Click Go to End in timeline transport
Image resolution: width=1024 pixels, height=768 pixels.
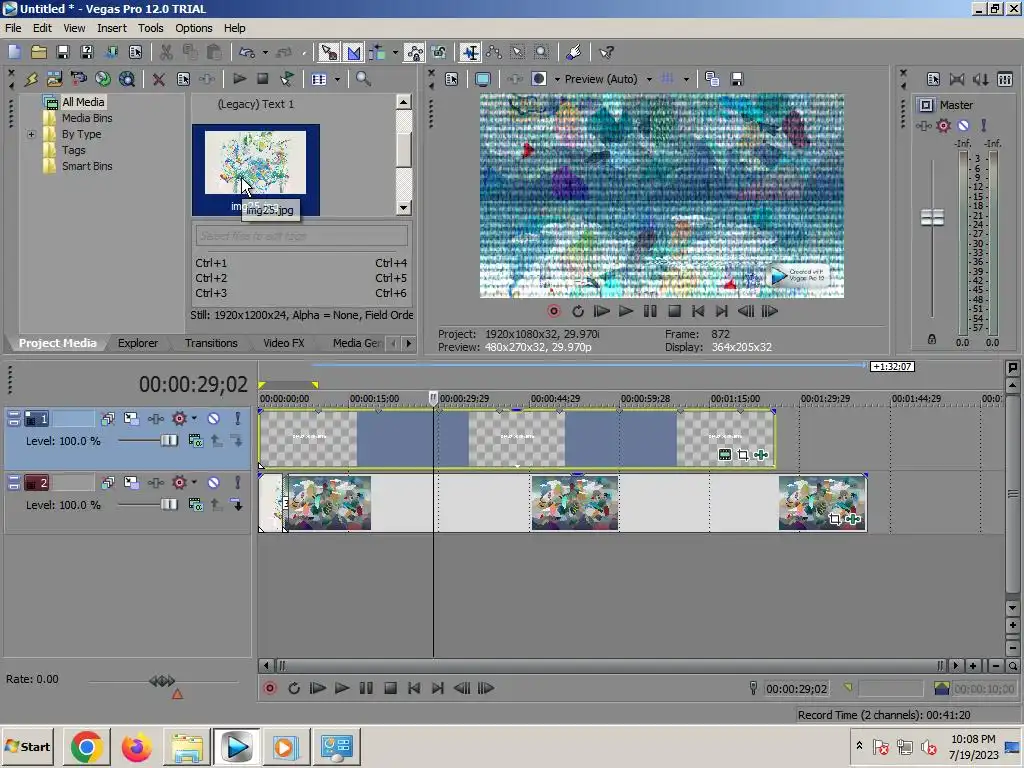click(x=438, y=688)
